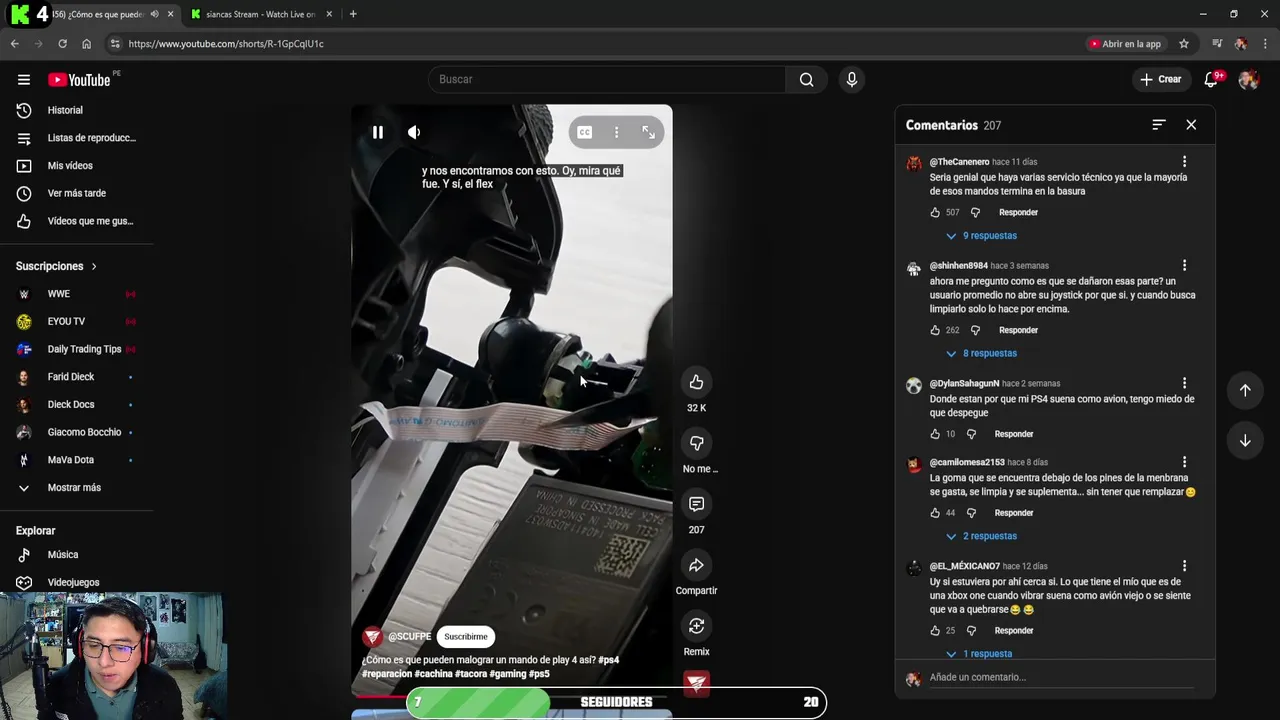This screenshot has width=1280, height=720.
Task: Share the Short
Action: [696, 565]
